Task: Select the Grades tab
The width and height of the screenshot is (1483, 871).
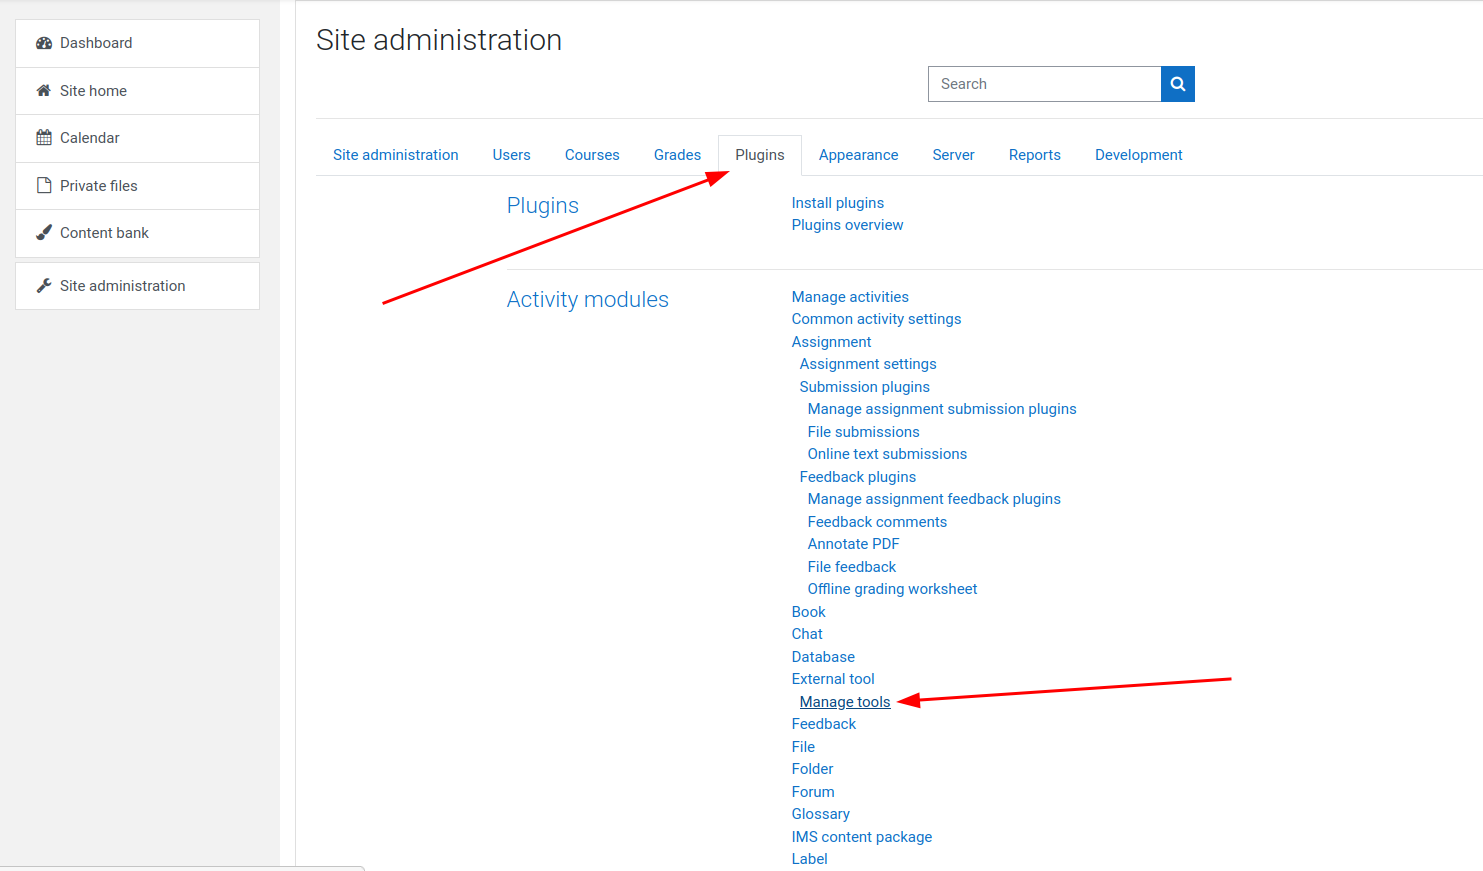Action: [x=677, y=155]
